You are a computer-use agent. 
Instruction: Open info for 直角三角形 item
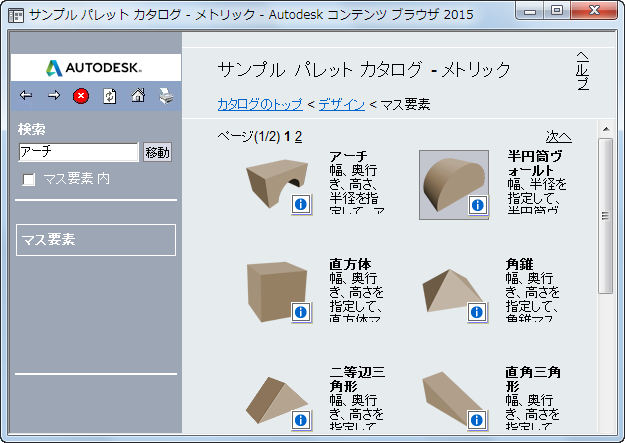(477, 420)
